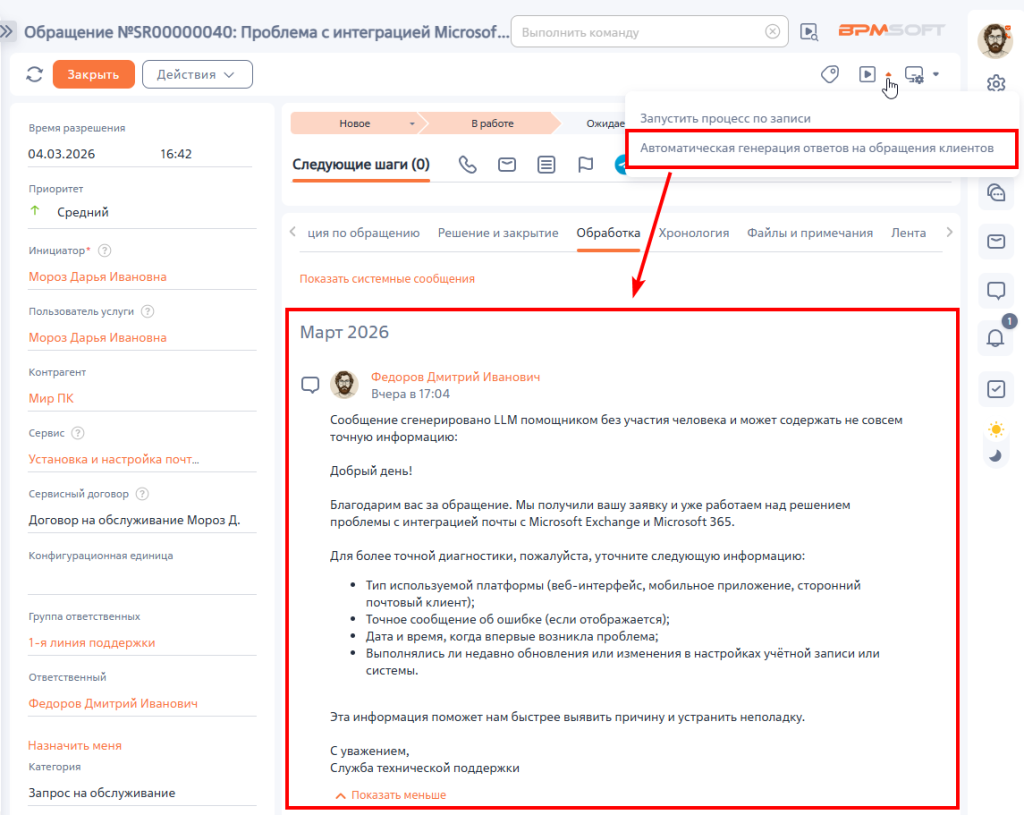Click the flag icon in next steps
Viewport: 1024px width, 815px height.
[586, 165]
